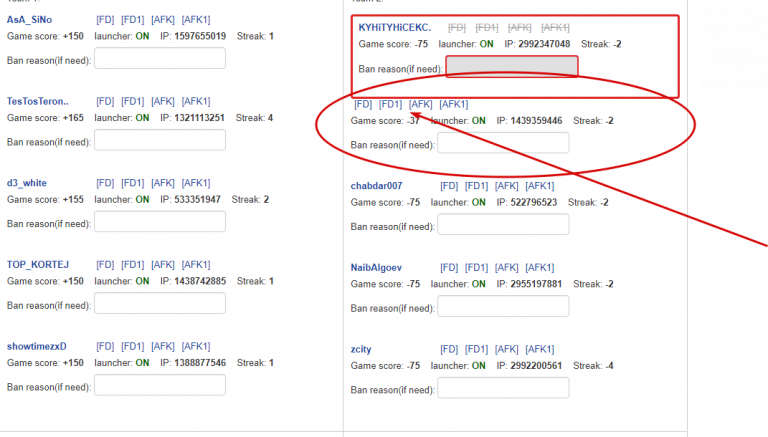The width and height of the screenshot is (768, 437).
Task: Click AFK1 link for chabdar007
Action: click(540, 186)
